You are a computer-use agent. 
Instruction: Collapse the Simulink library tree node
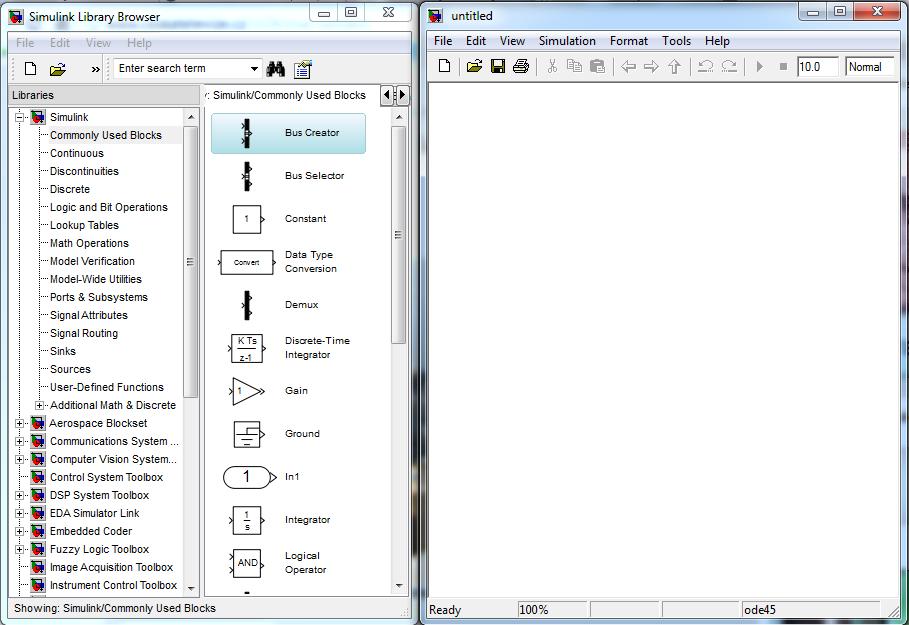coord(19,117)
